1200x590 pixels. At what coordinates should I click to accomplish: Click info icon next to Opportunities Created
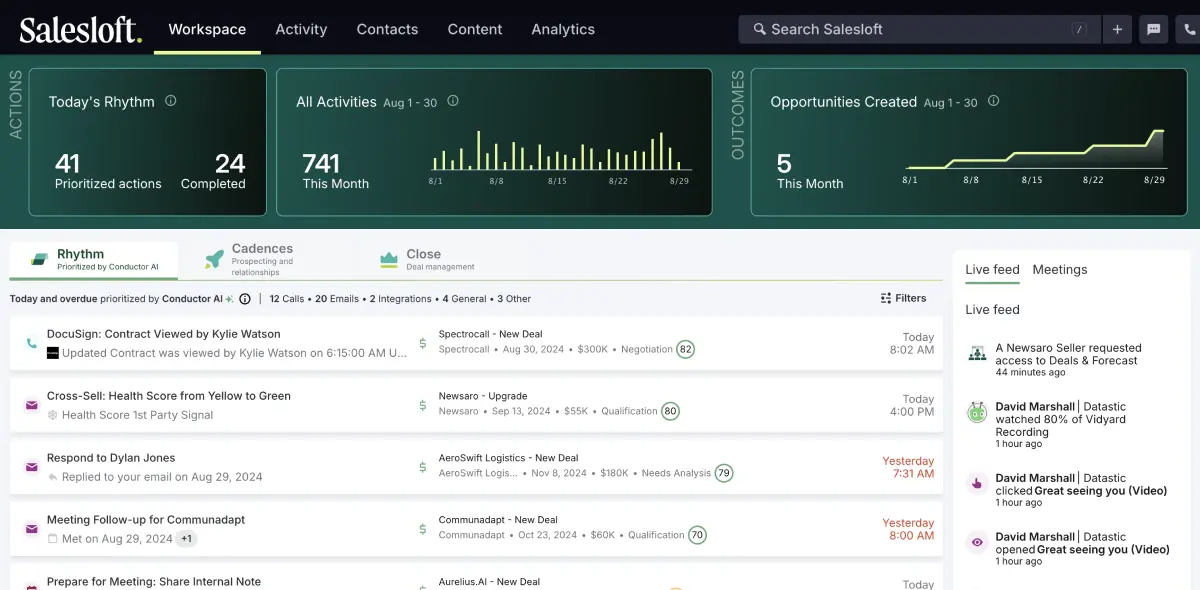tap(993, 101)
